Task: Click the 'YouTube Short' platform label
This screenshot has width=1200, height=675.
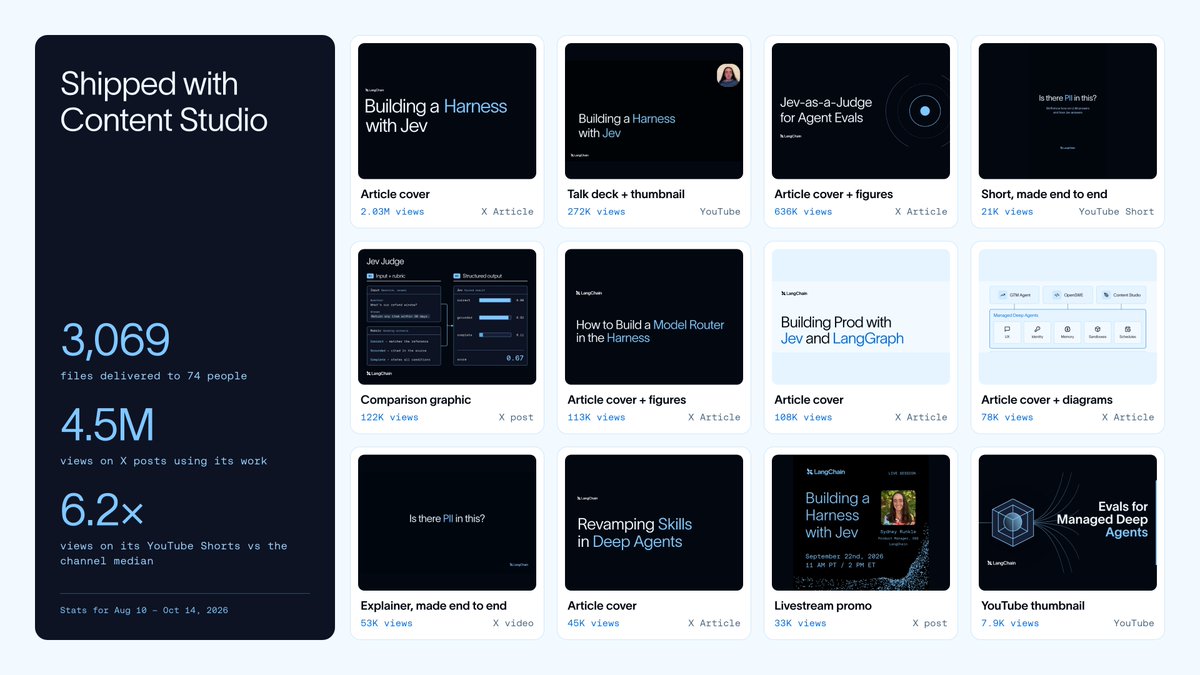Action: click(x=1116, y=212)
